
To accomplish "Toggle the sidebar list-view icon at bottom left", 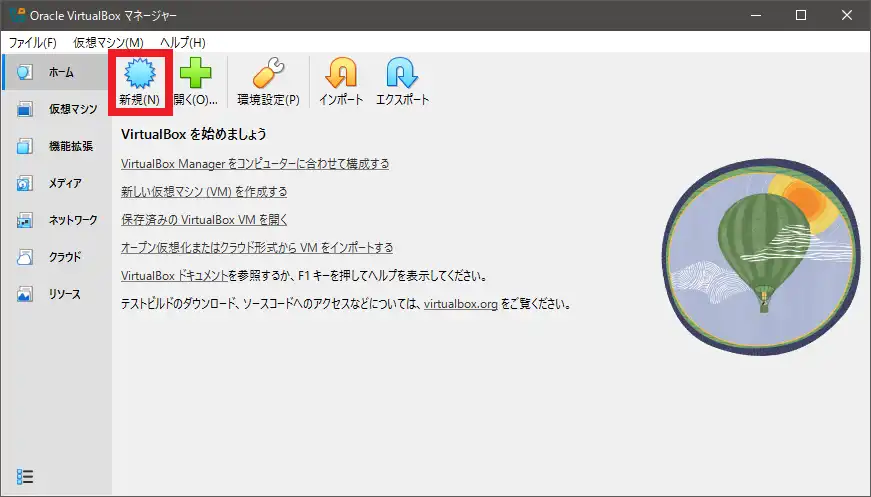I will (25, 476).
